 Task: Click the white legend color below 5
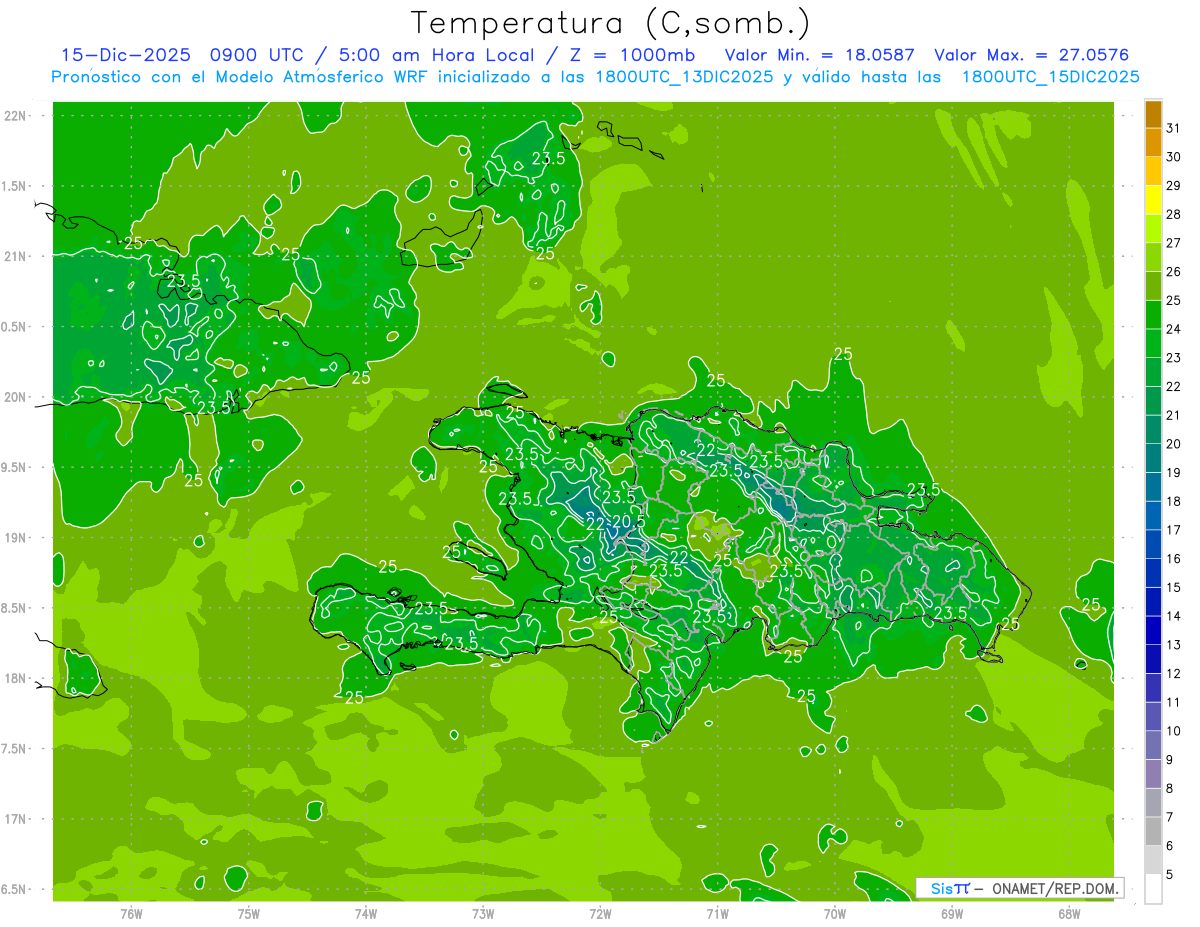pos(1153,889)
